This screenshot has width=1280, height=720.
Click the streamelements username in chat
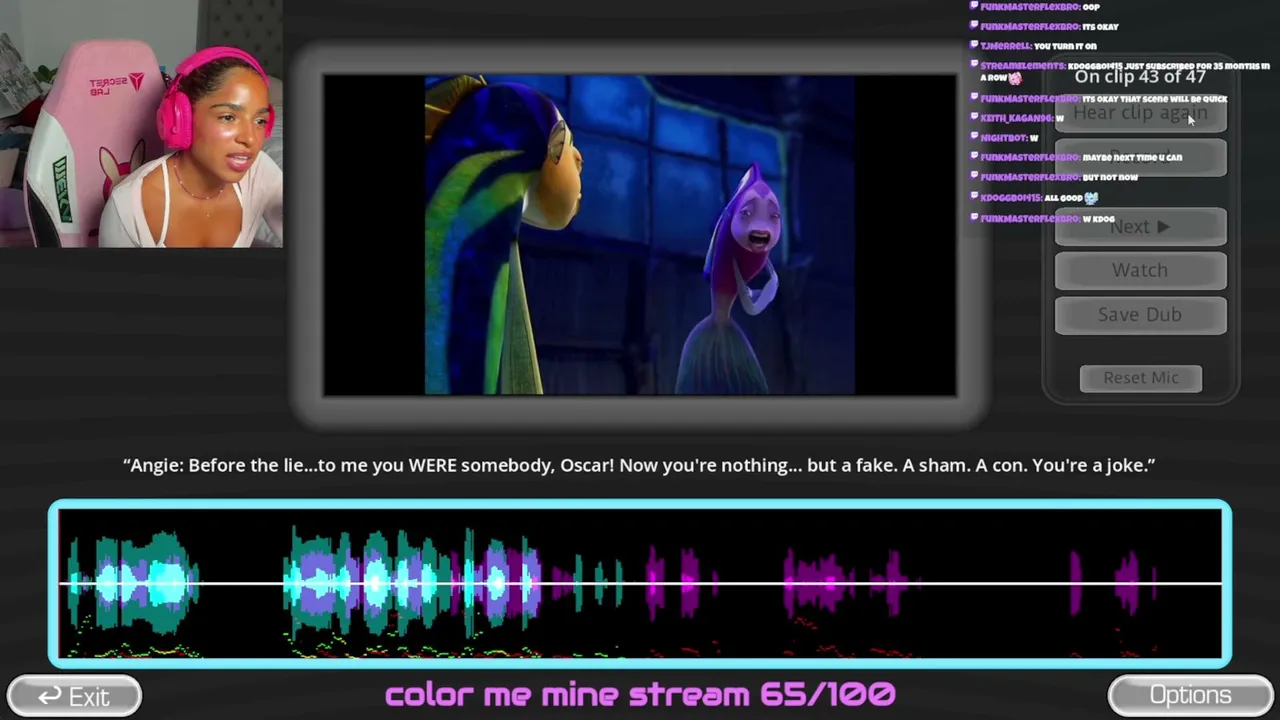pyautogui.click(x=1023, y=66)
